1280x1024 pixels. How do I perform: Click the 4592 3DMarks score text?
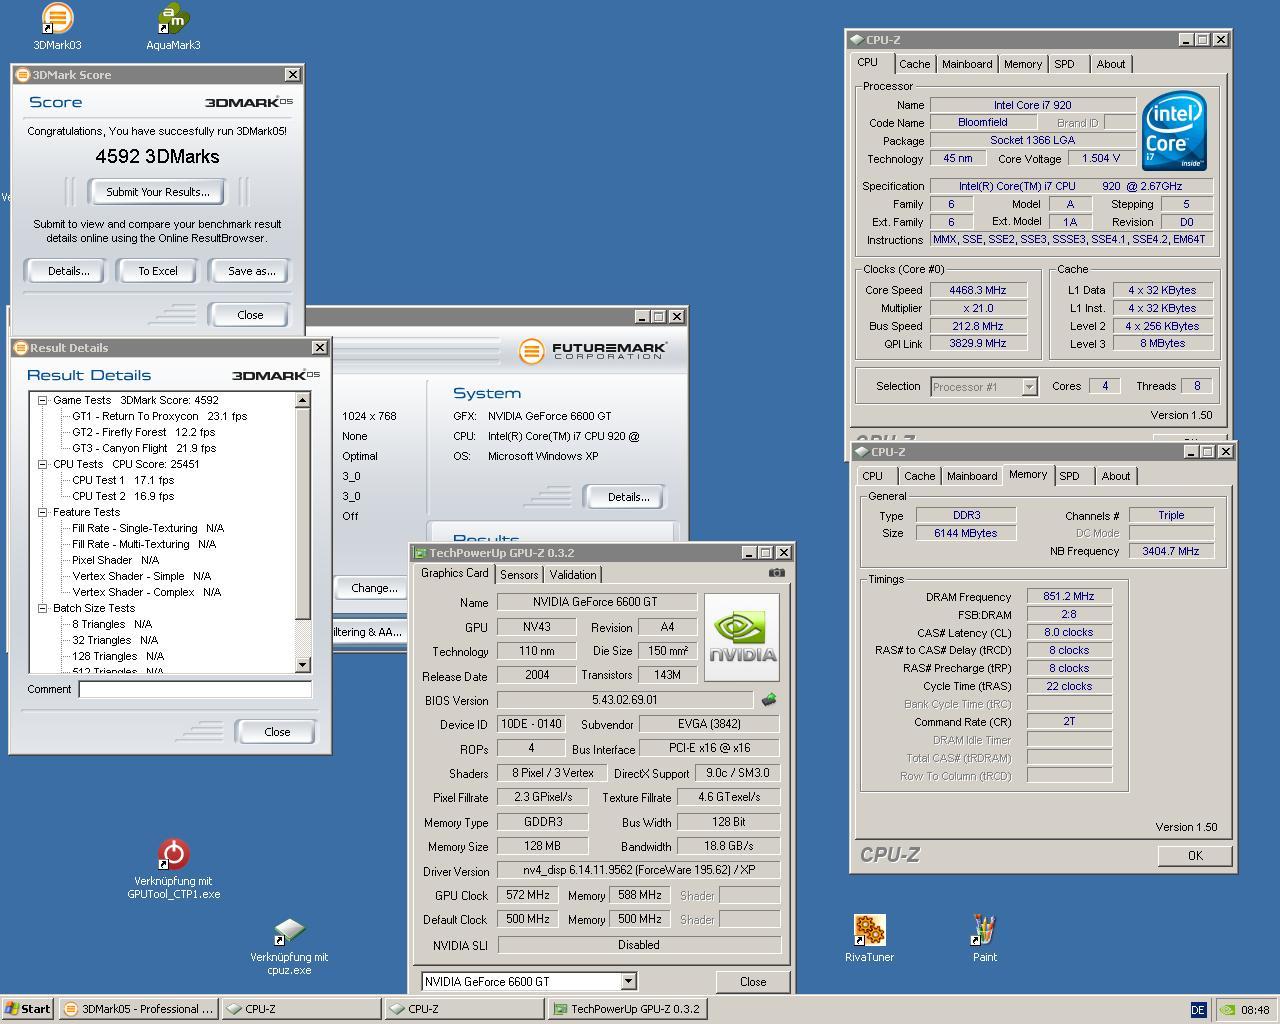click(x=157, y=156)
